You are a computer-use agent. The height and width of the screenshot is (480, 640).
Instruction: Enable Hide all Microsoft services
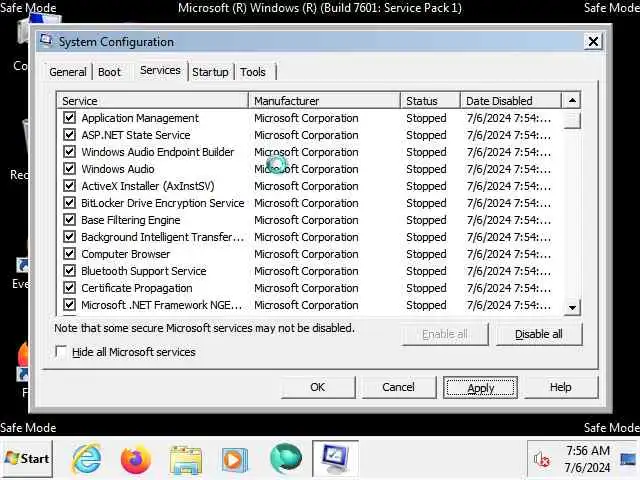[61, 352]
